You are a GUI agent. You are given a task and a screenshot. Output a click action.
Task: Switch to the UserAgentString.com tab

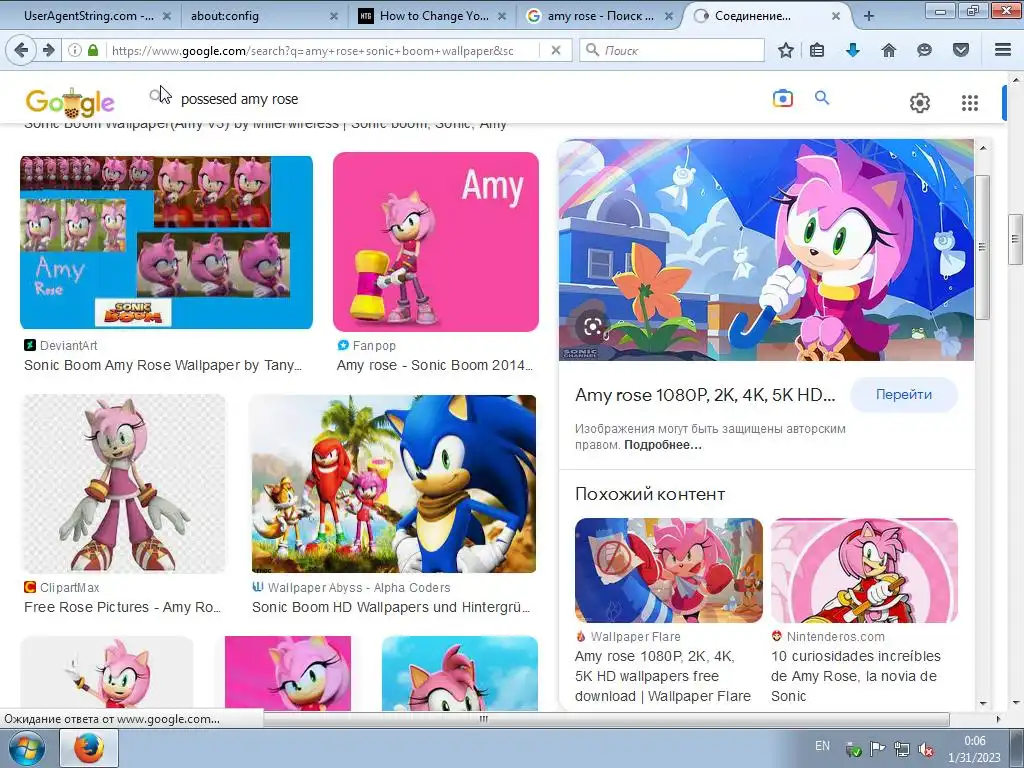[89, 16]
